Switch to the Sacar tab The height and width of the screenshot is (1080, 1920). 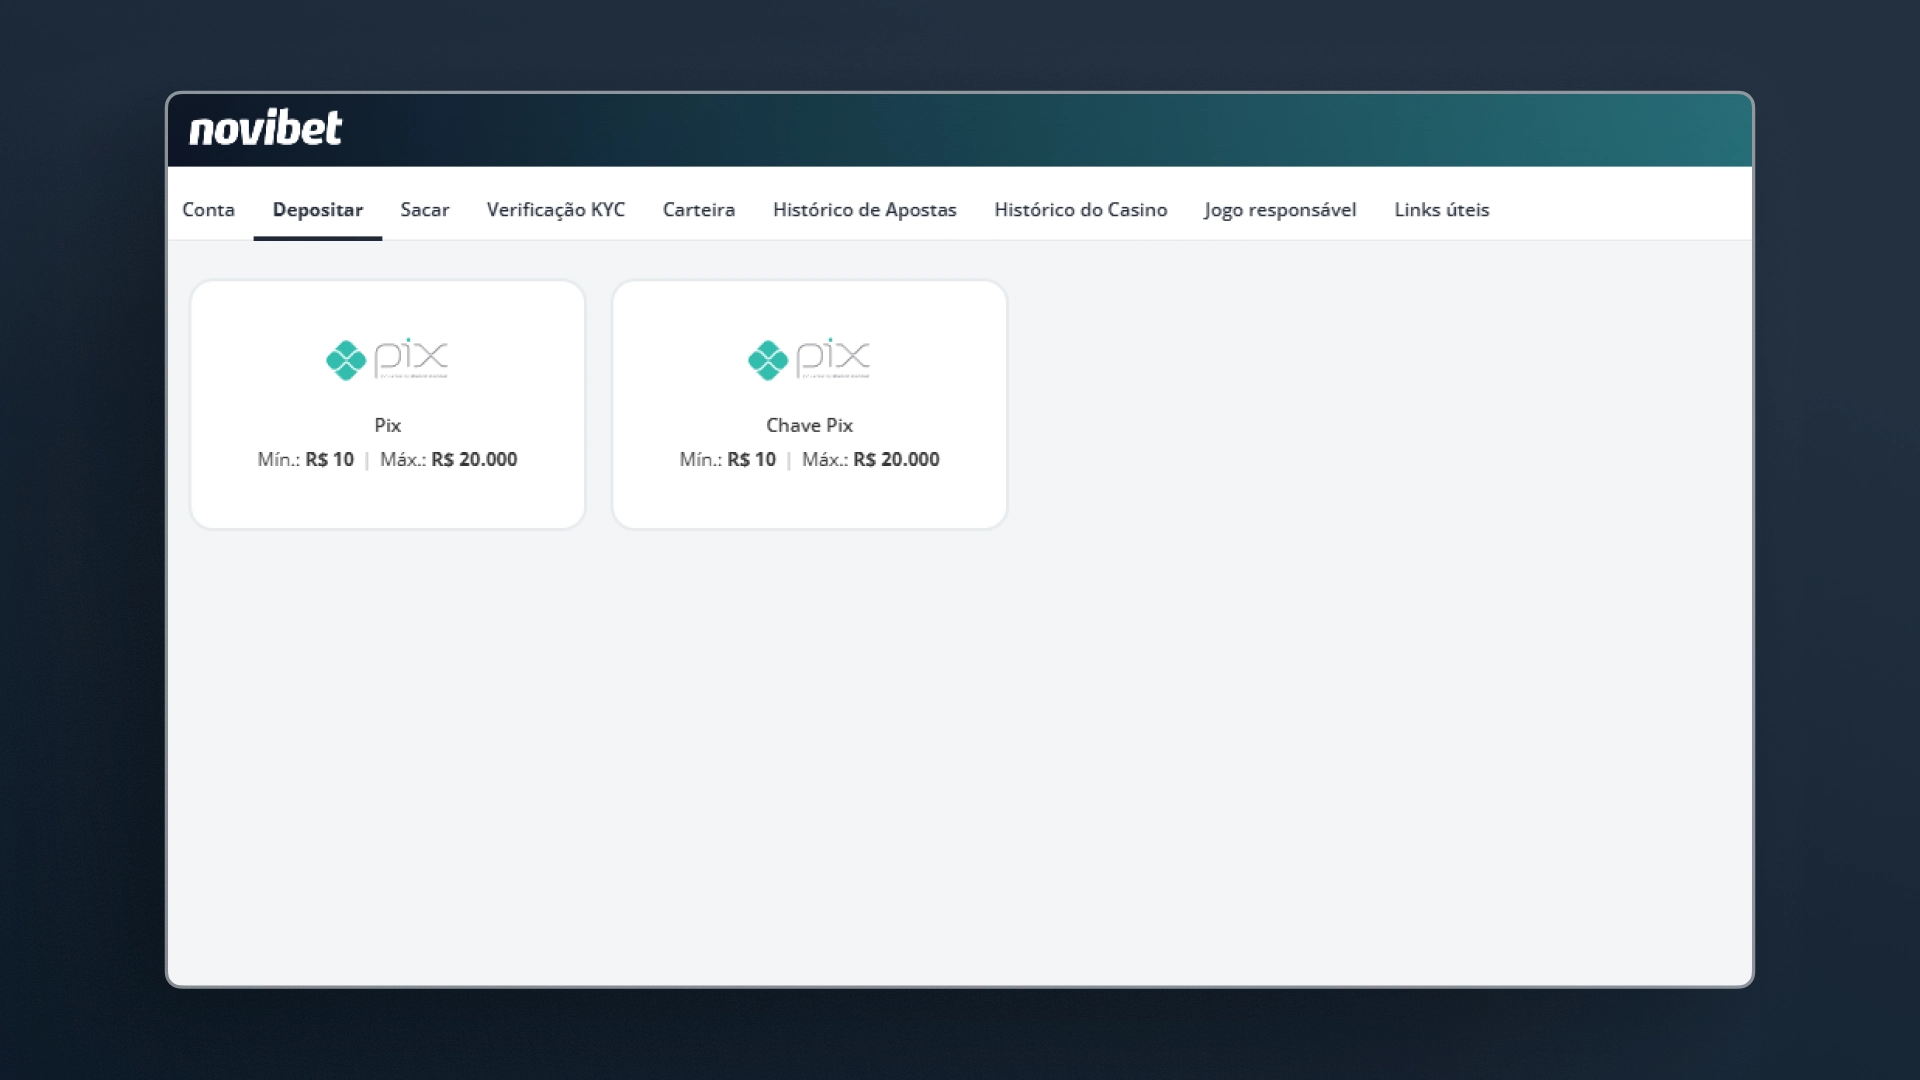pyautogui.click(x=425, y=209)
